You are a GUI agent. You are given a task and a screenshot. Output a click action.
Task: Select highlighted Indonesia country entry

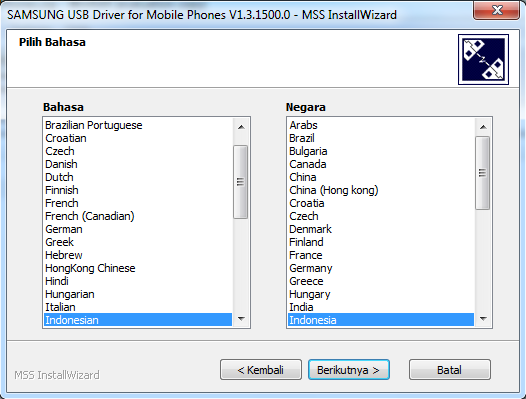(381, 320)
